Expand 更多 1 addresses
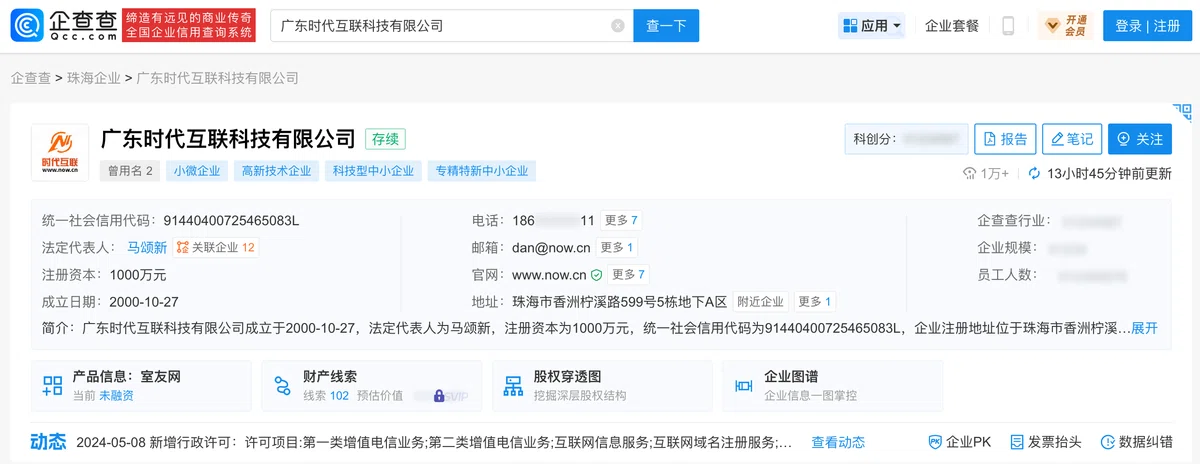This screenshot has height=464, width=1200. click(x=815, y=301)
